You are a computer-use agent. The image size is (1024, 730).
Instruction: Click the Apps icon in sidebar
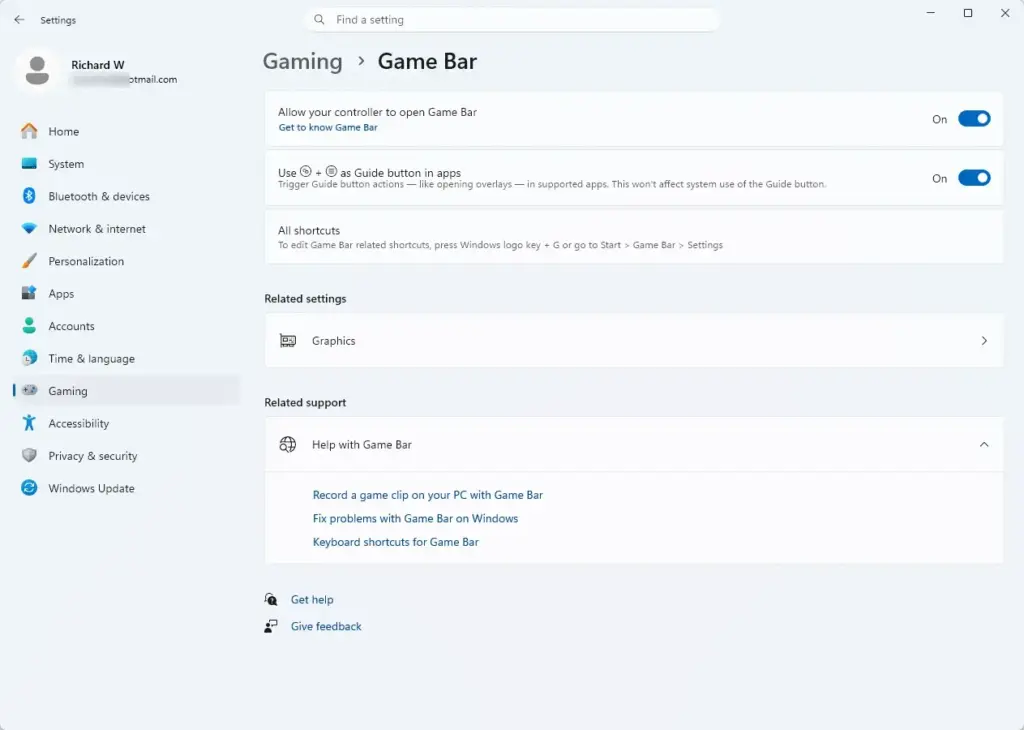tap(29, 293)
